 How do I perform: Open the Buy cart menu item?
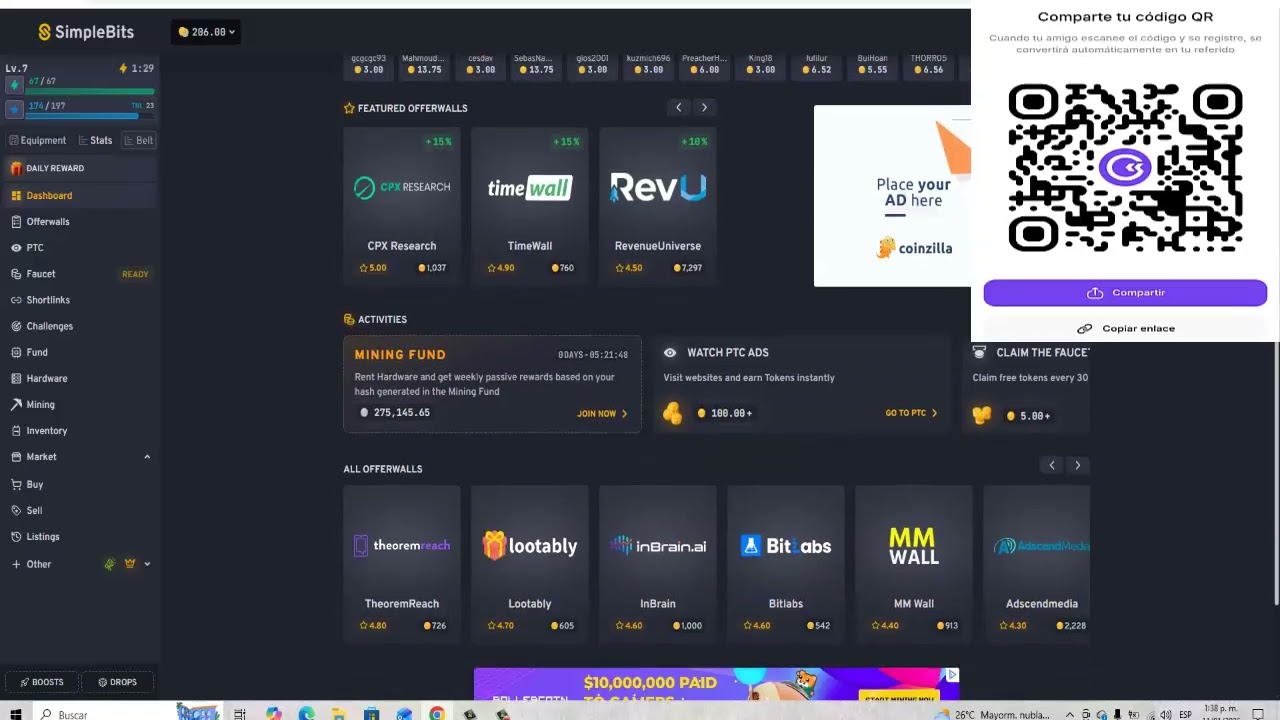tap(80, 484)
